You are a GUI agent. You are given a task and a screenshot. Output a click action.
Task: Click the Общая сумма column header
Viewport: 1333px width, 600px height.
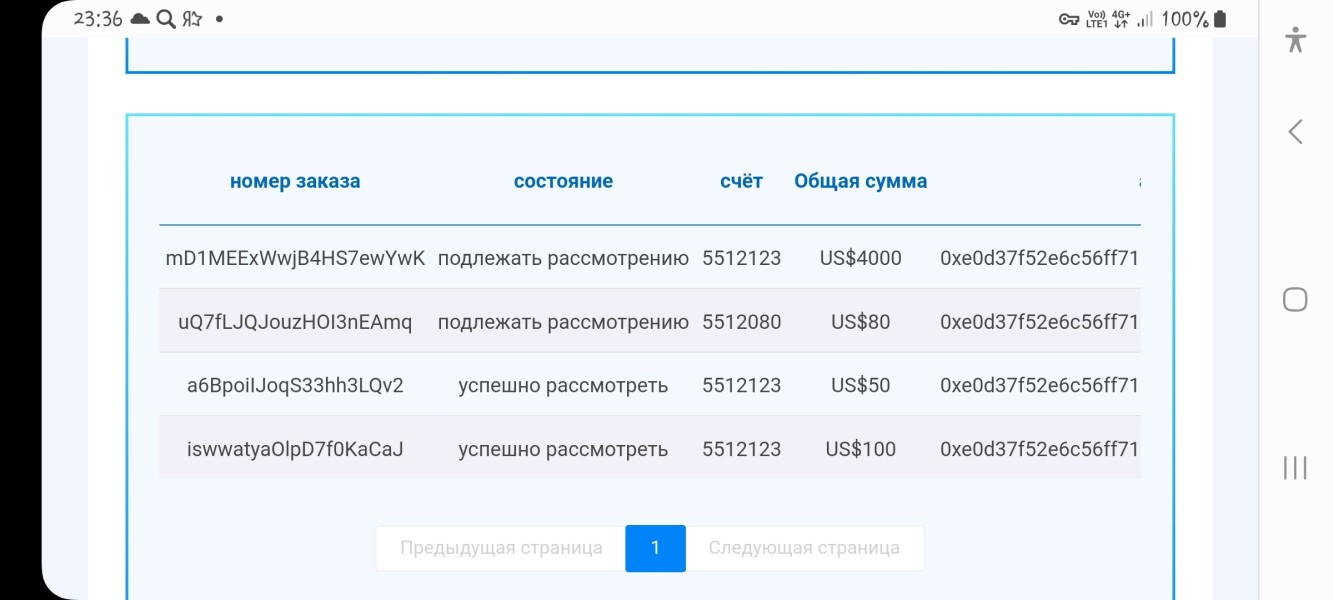tap(860, 181)
